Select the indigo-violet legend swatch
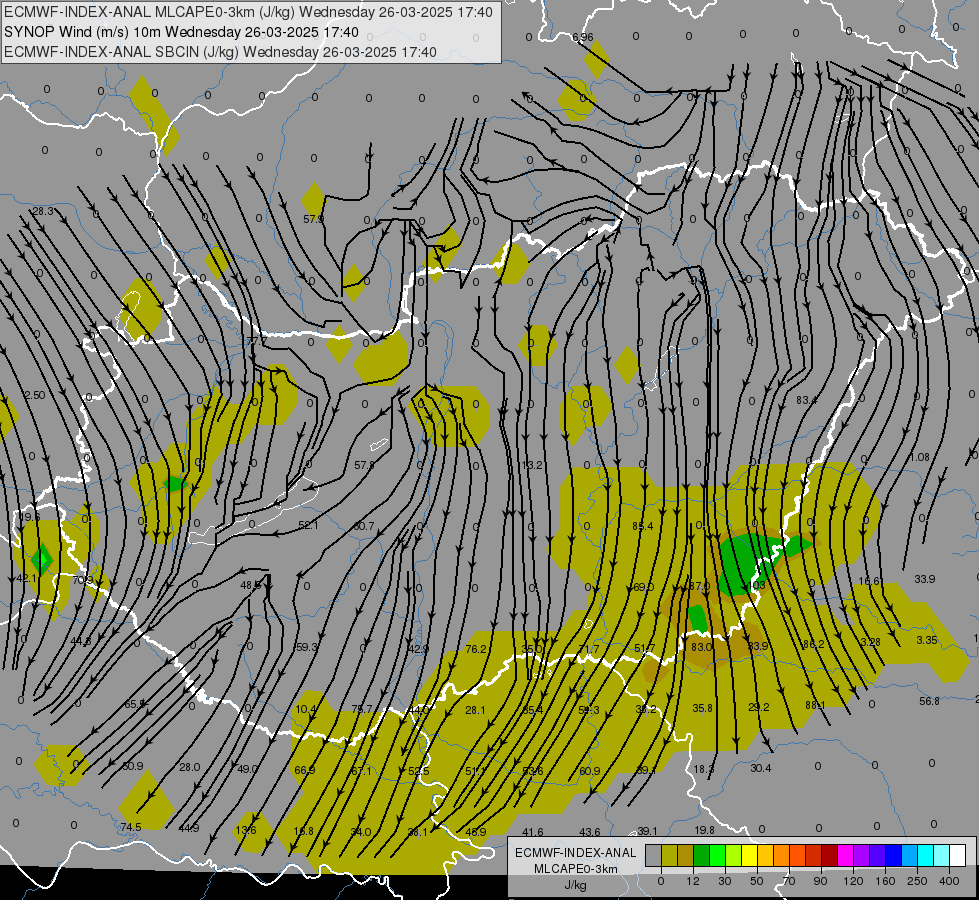Screen dimensions: 979x900 coord(878,856)
